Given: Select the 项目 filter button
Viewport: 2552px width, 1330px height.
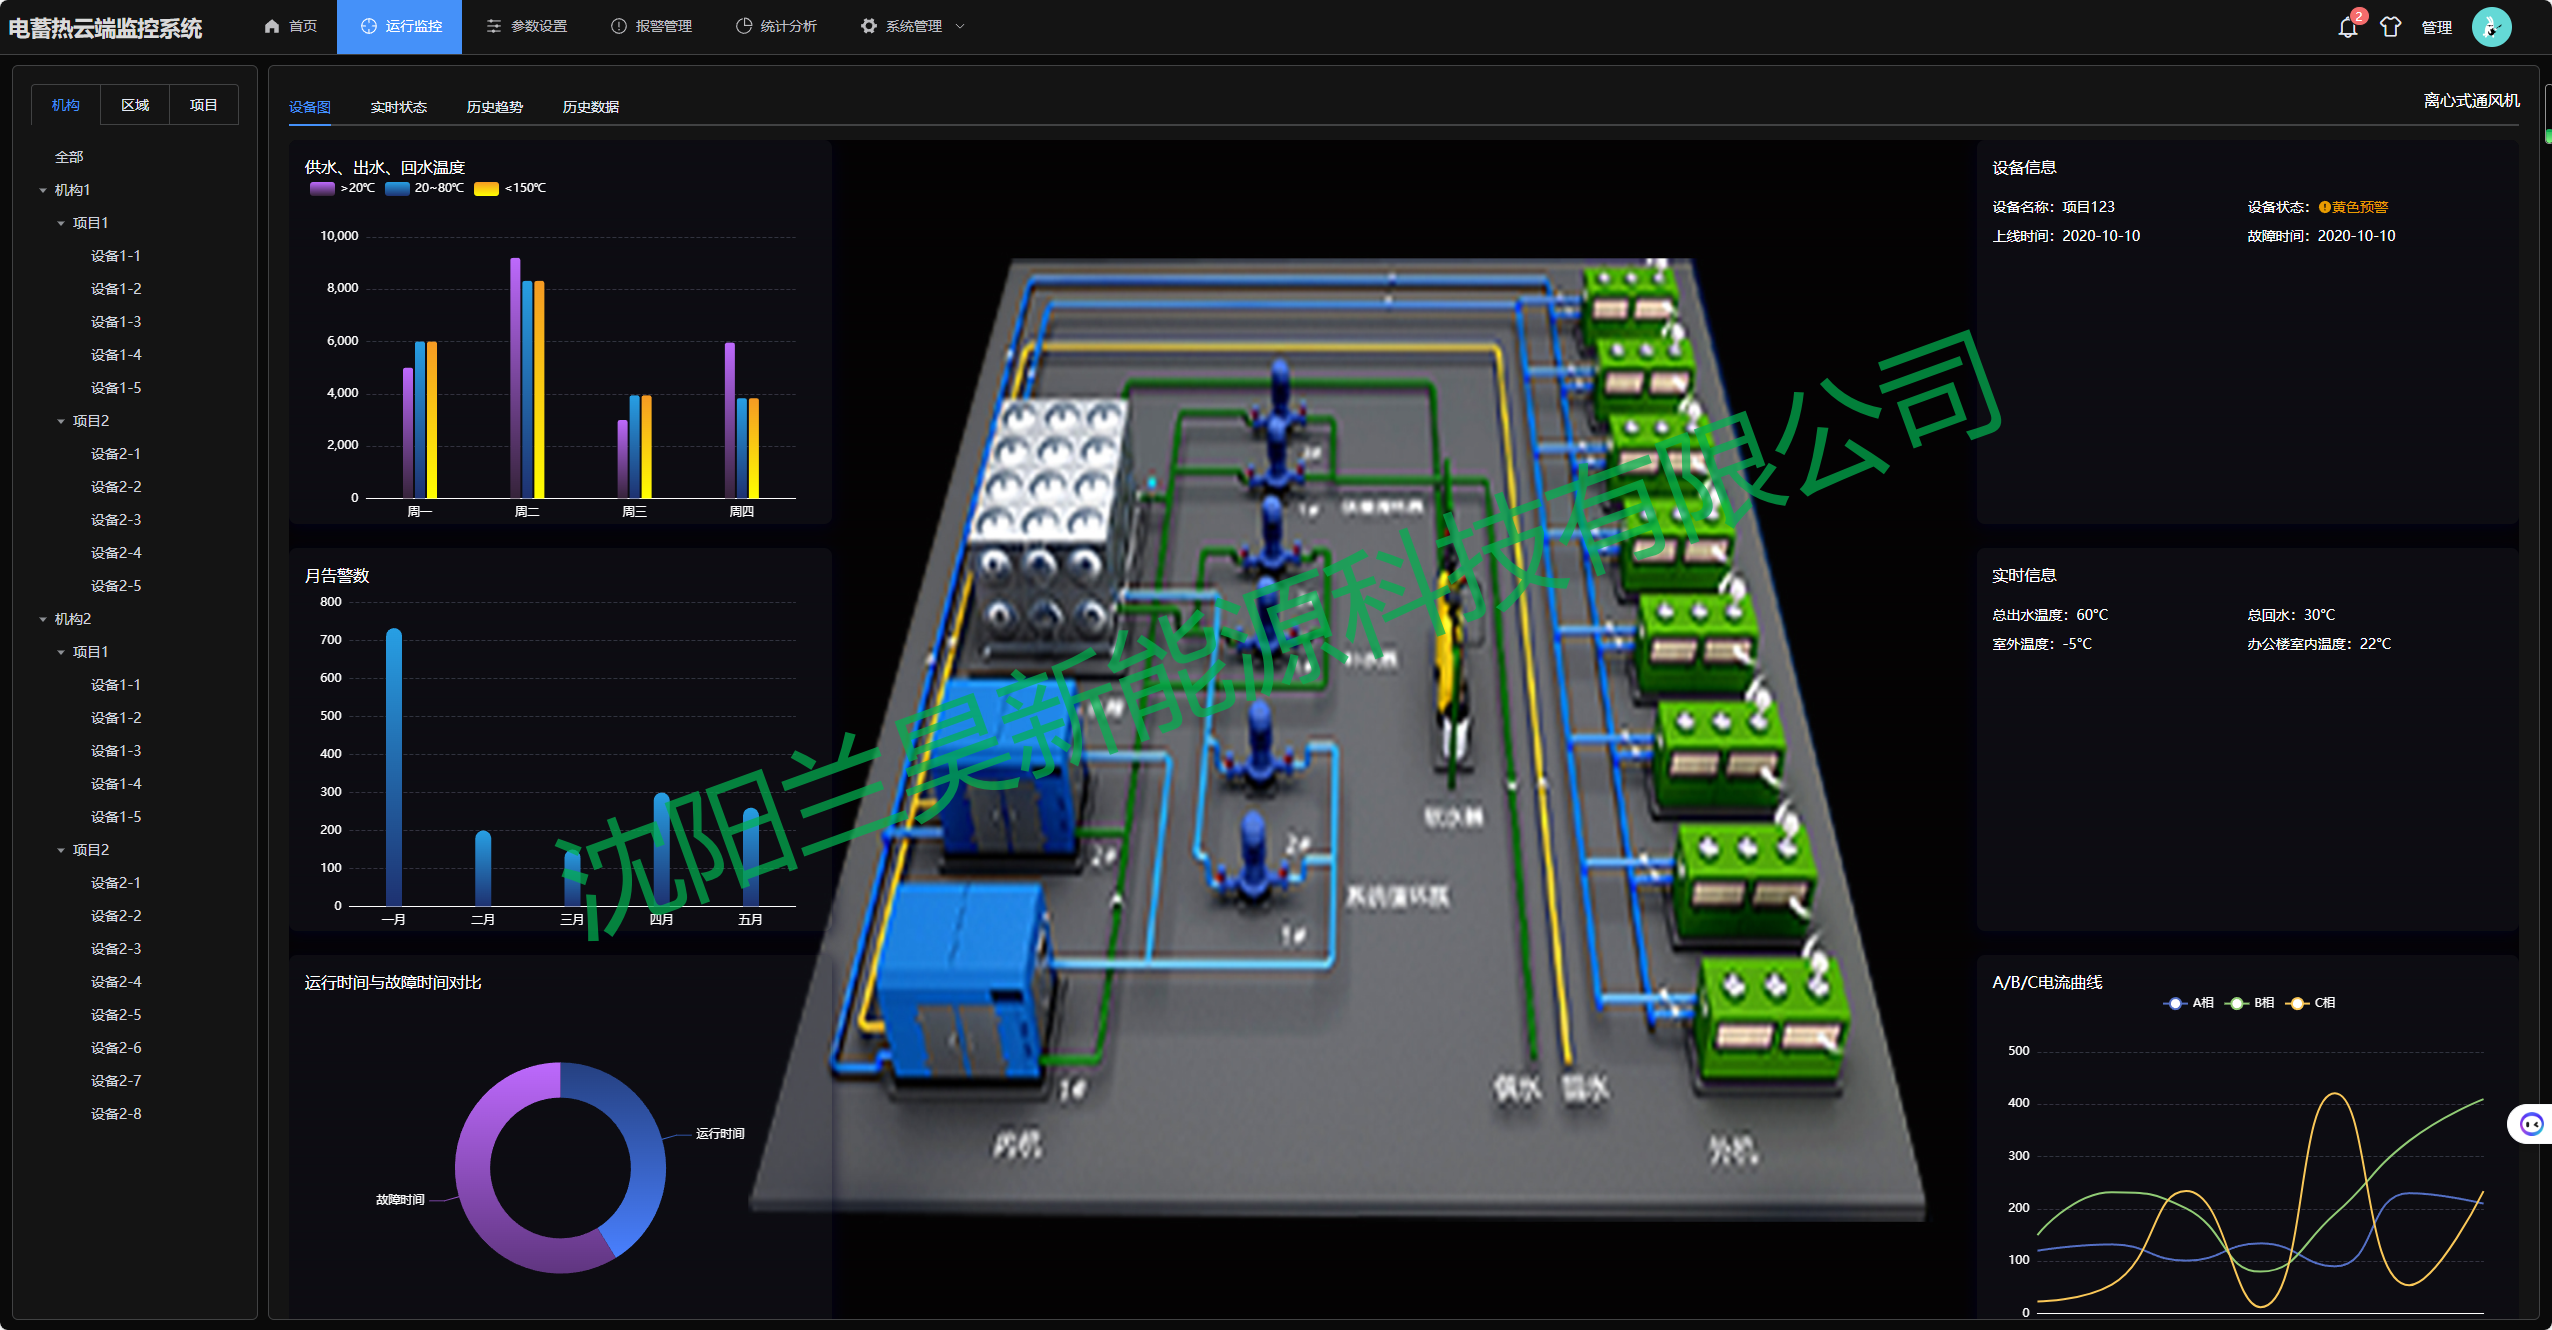Looking at the screenshot, I should click(203, 105).
